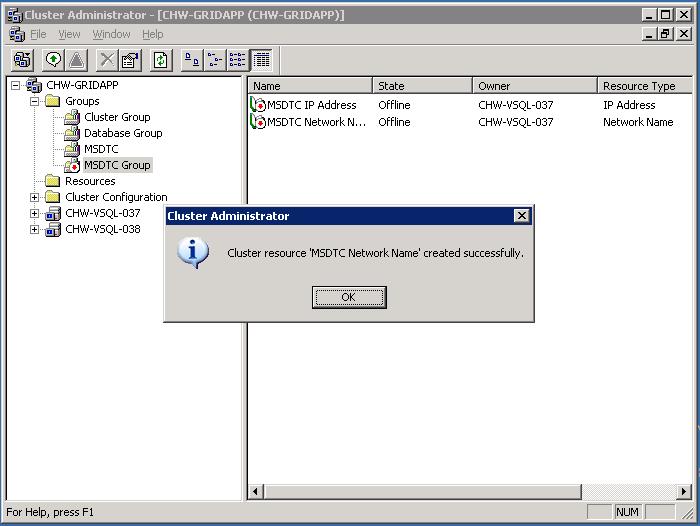
Task: Click the info icon in the dialog
Action: pyautogui.click(x=193, y=252)
